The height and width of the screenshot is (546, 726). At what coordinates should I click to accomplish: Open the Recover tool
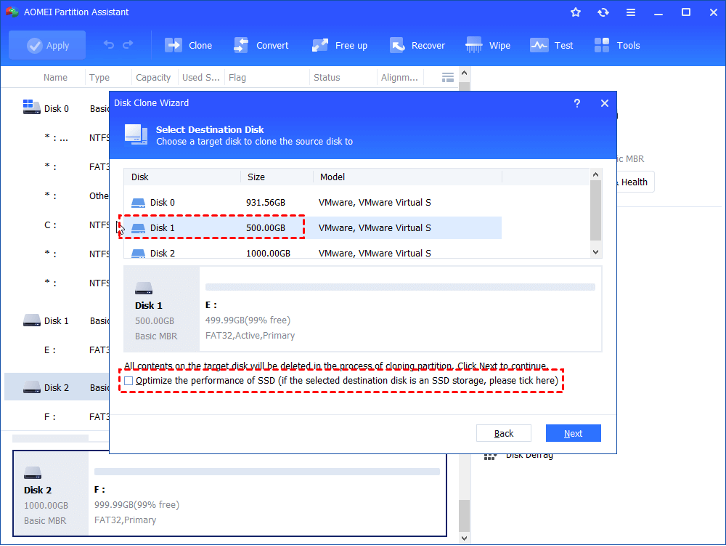pos(417,45)
